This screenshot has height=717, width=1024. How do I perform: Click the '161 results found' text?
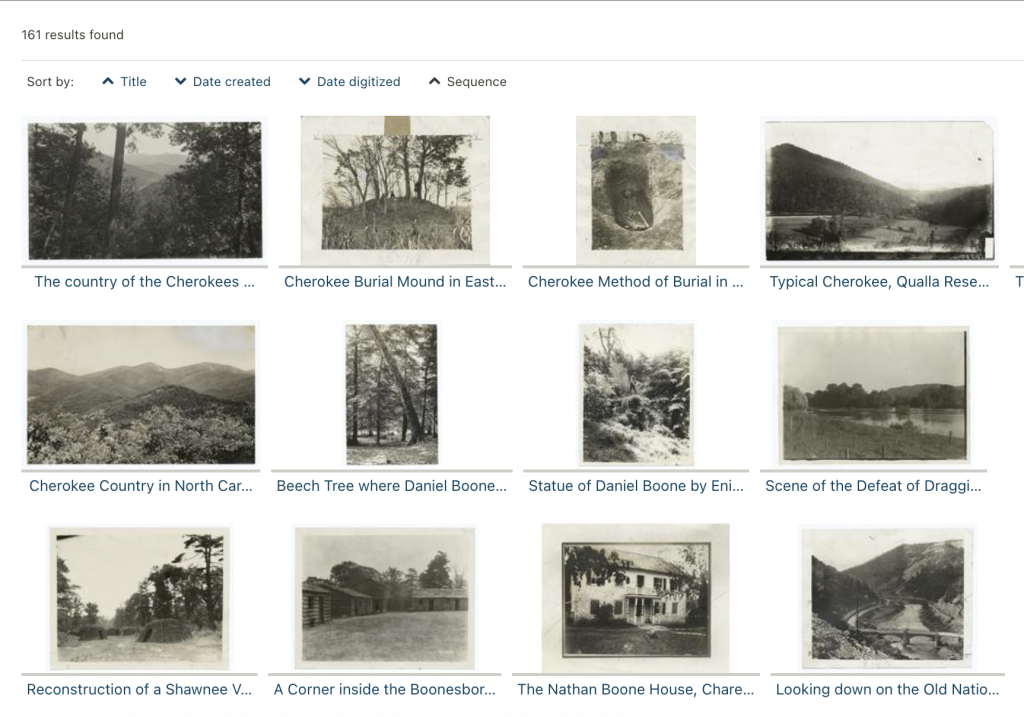coord(72,35)
